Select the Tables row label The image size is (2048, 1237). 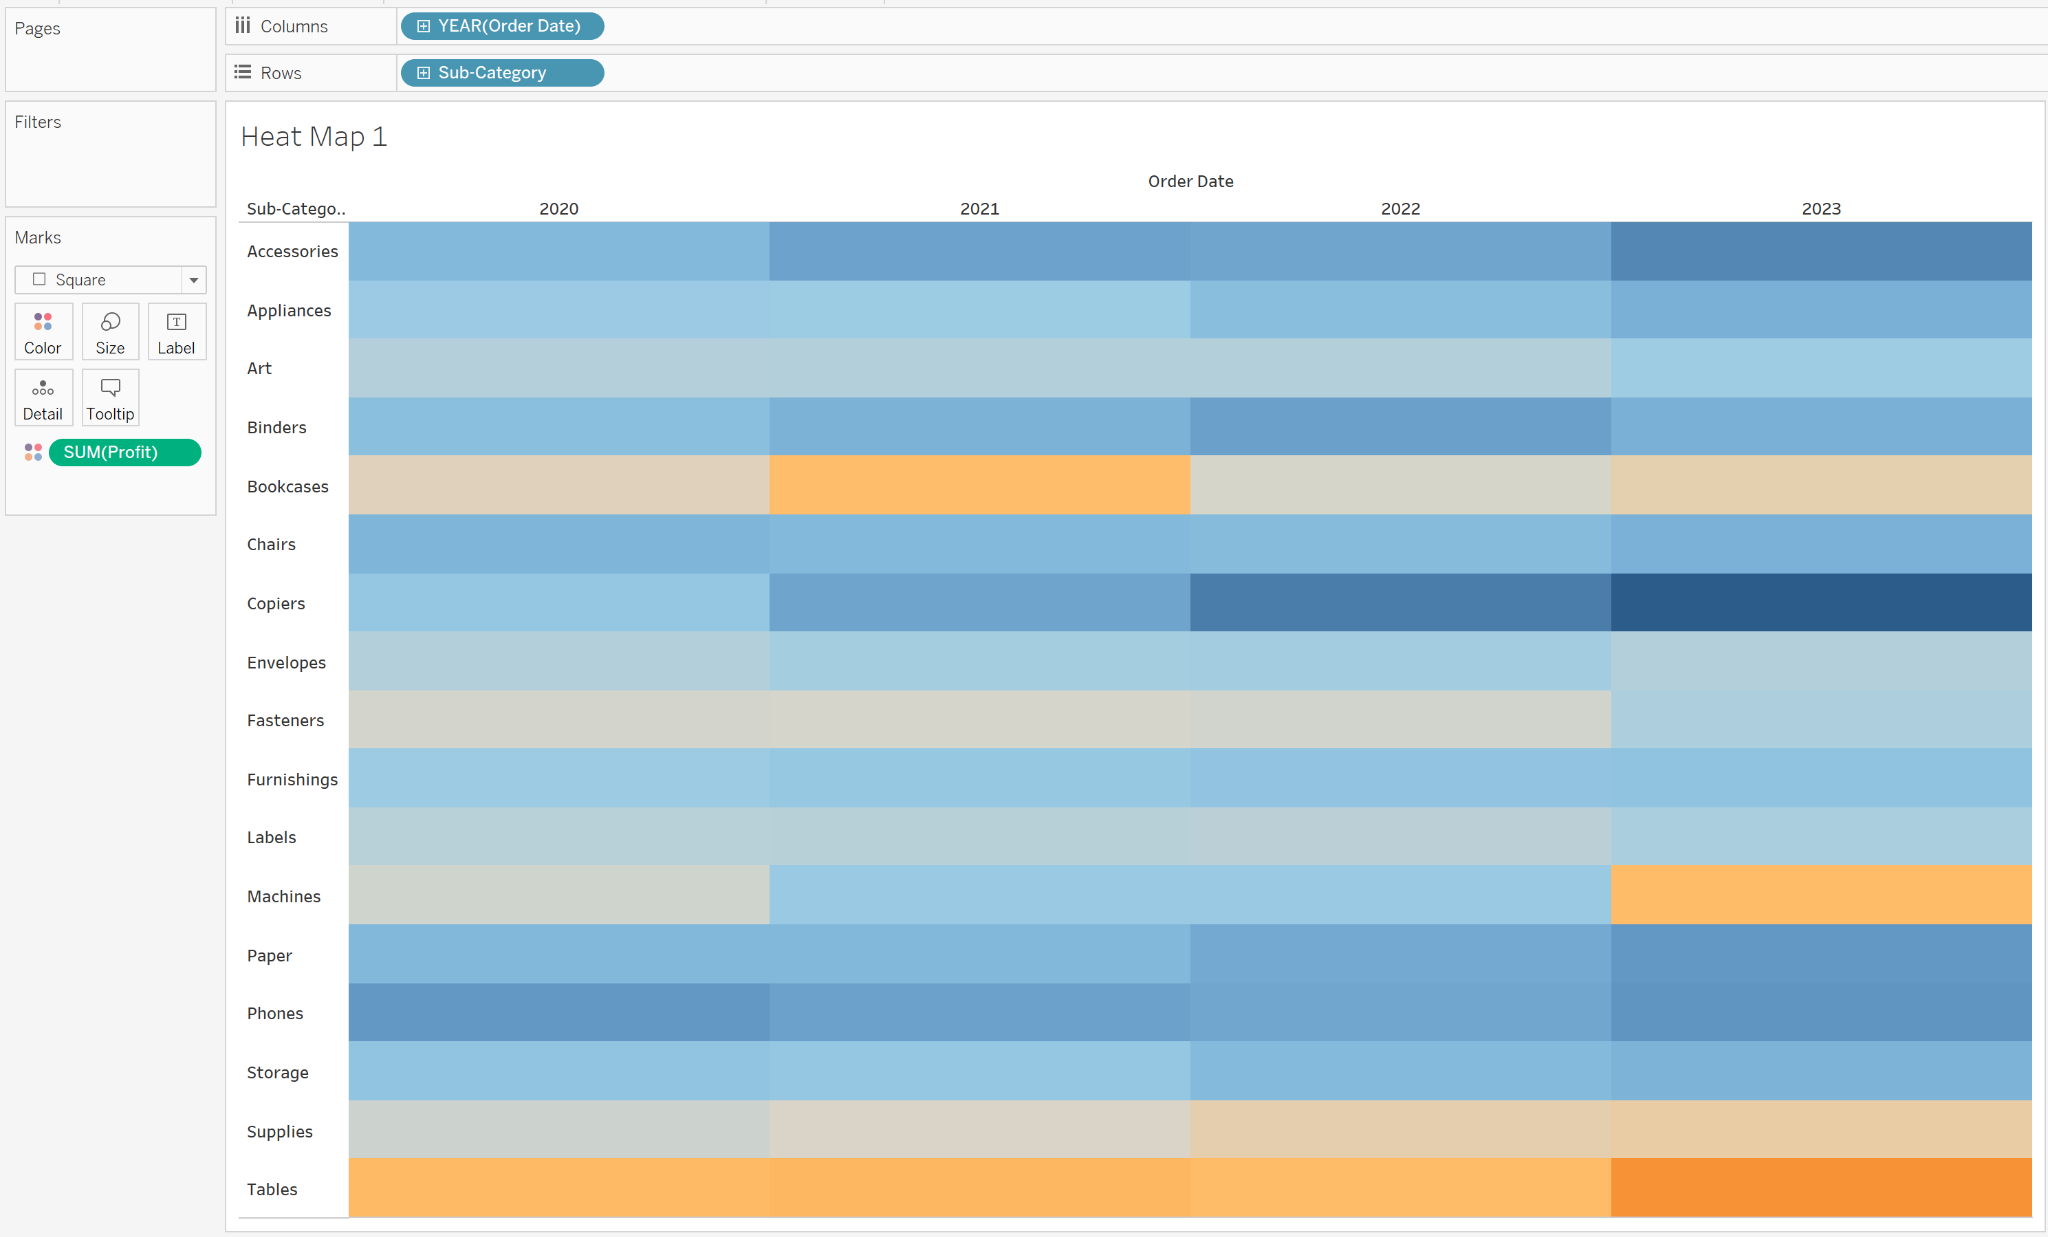271,1189
